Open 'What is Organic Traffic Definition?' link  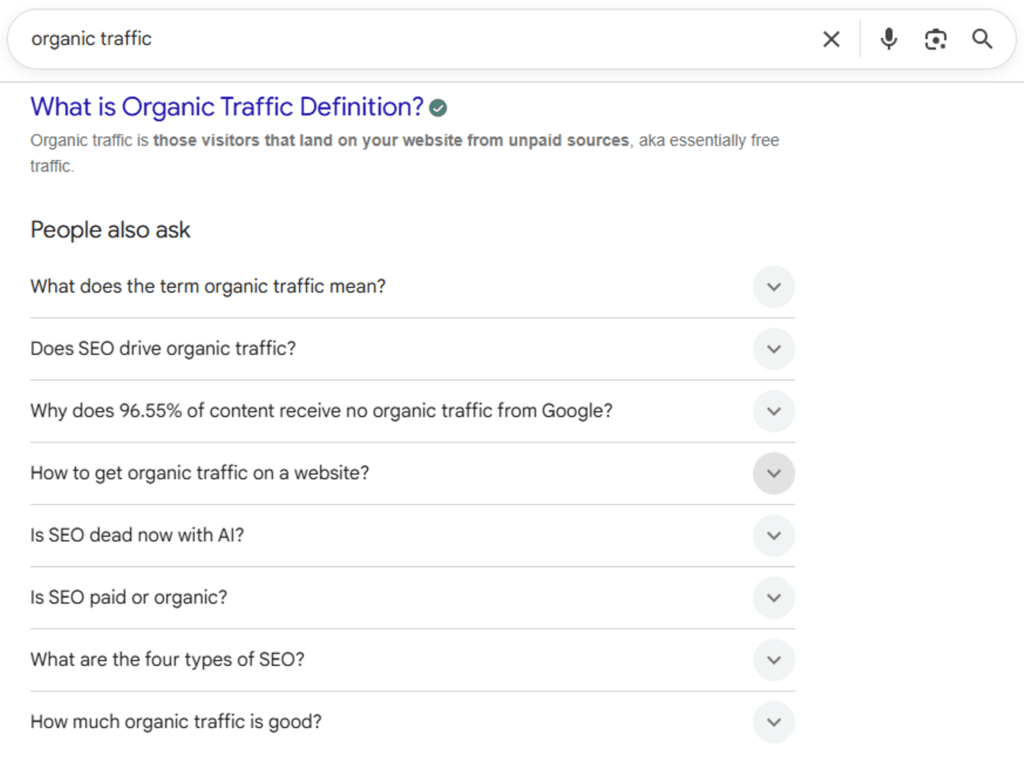pyautogui.click(x=227, y=106)
